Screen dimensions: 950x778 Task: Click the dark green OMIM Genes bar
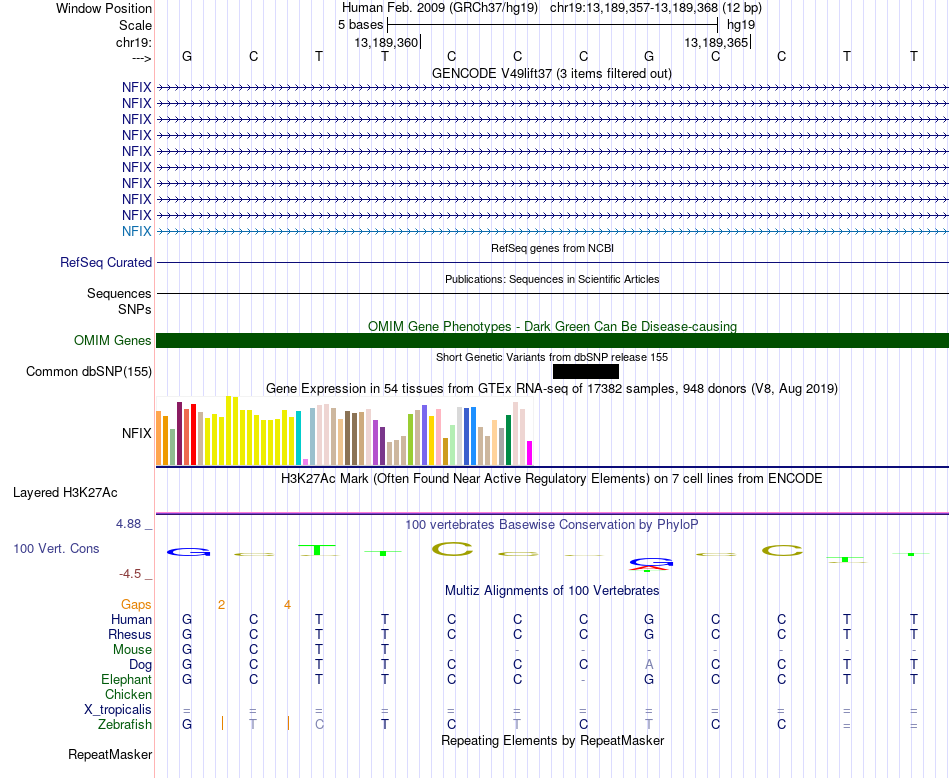coord(552,341)
